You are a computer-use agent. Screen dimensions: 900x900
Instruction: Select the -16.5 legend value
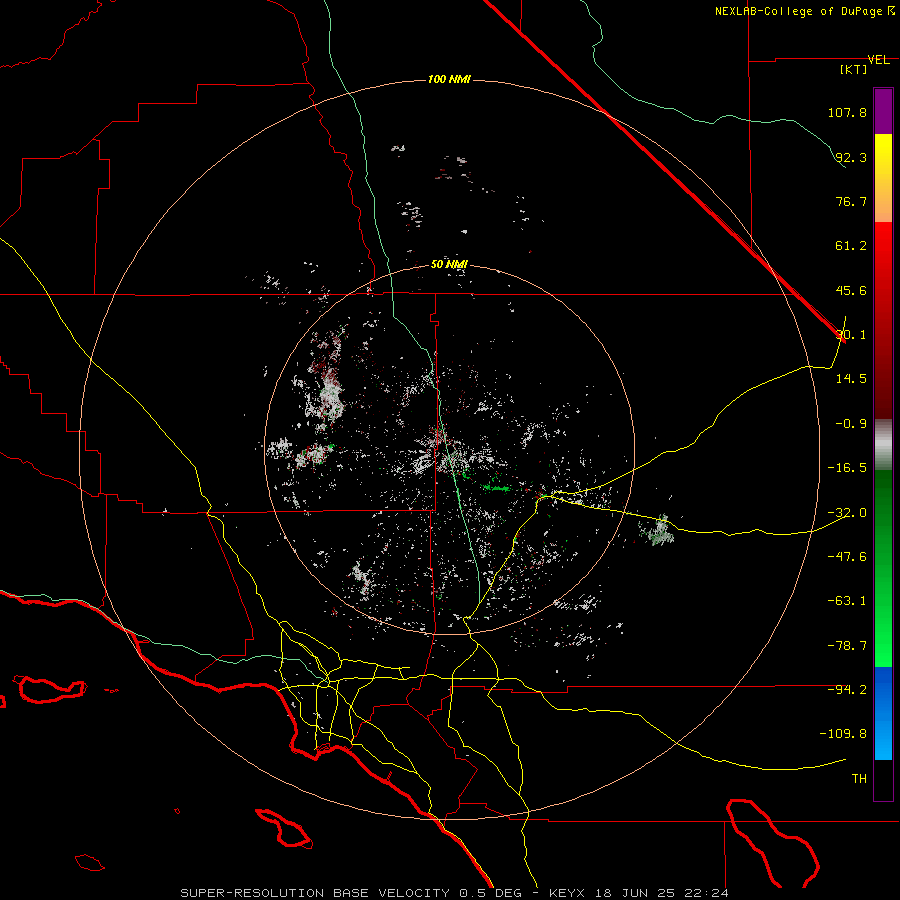[x=847, y=468]
